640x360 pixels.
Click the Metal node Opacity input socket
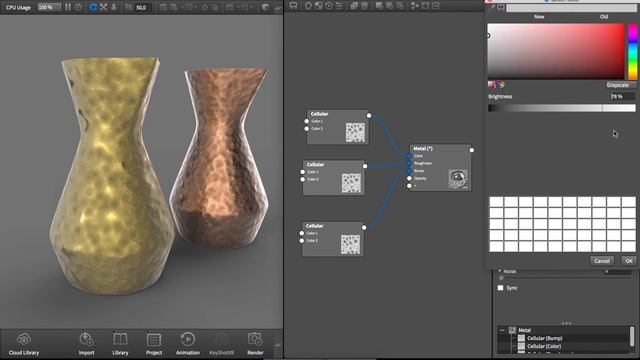pos(409,178)
